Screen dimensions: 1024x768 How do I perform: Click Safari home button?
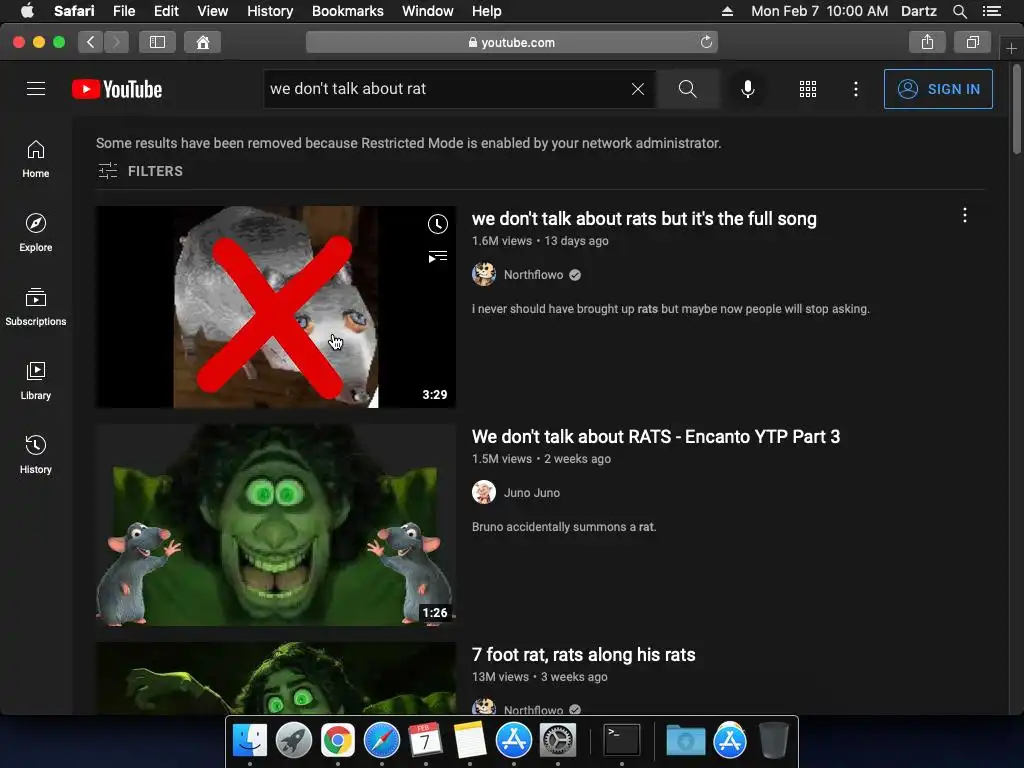tap(202, 42)
